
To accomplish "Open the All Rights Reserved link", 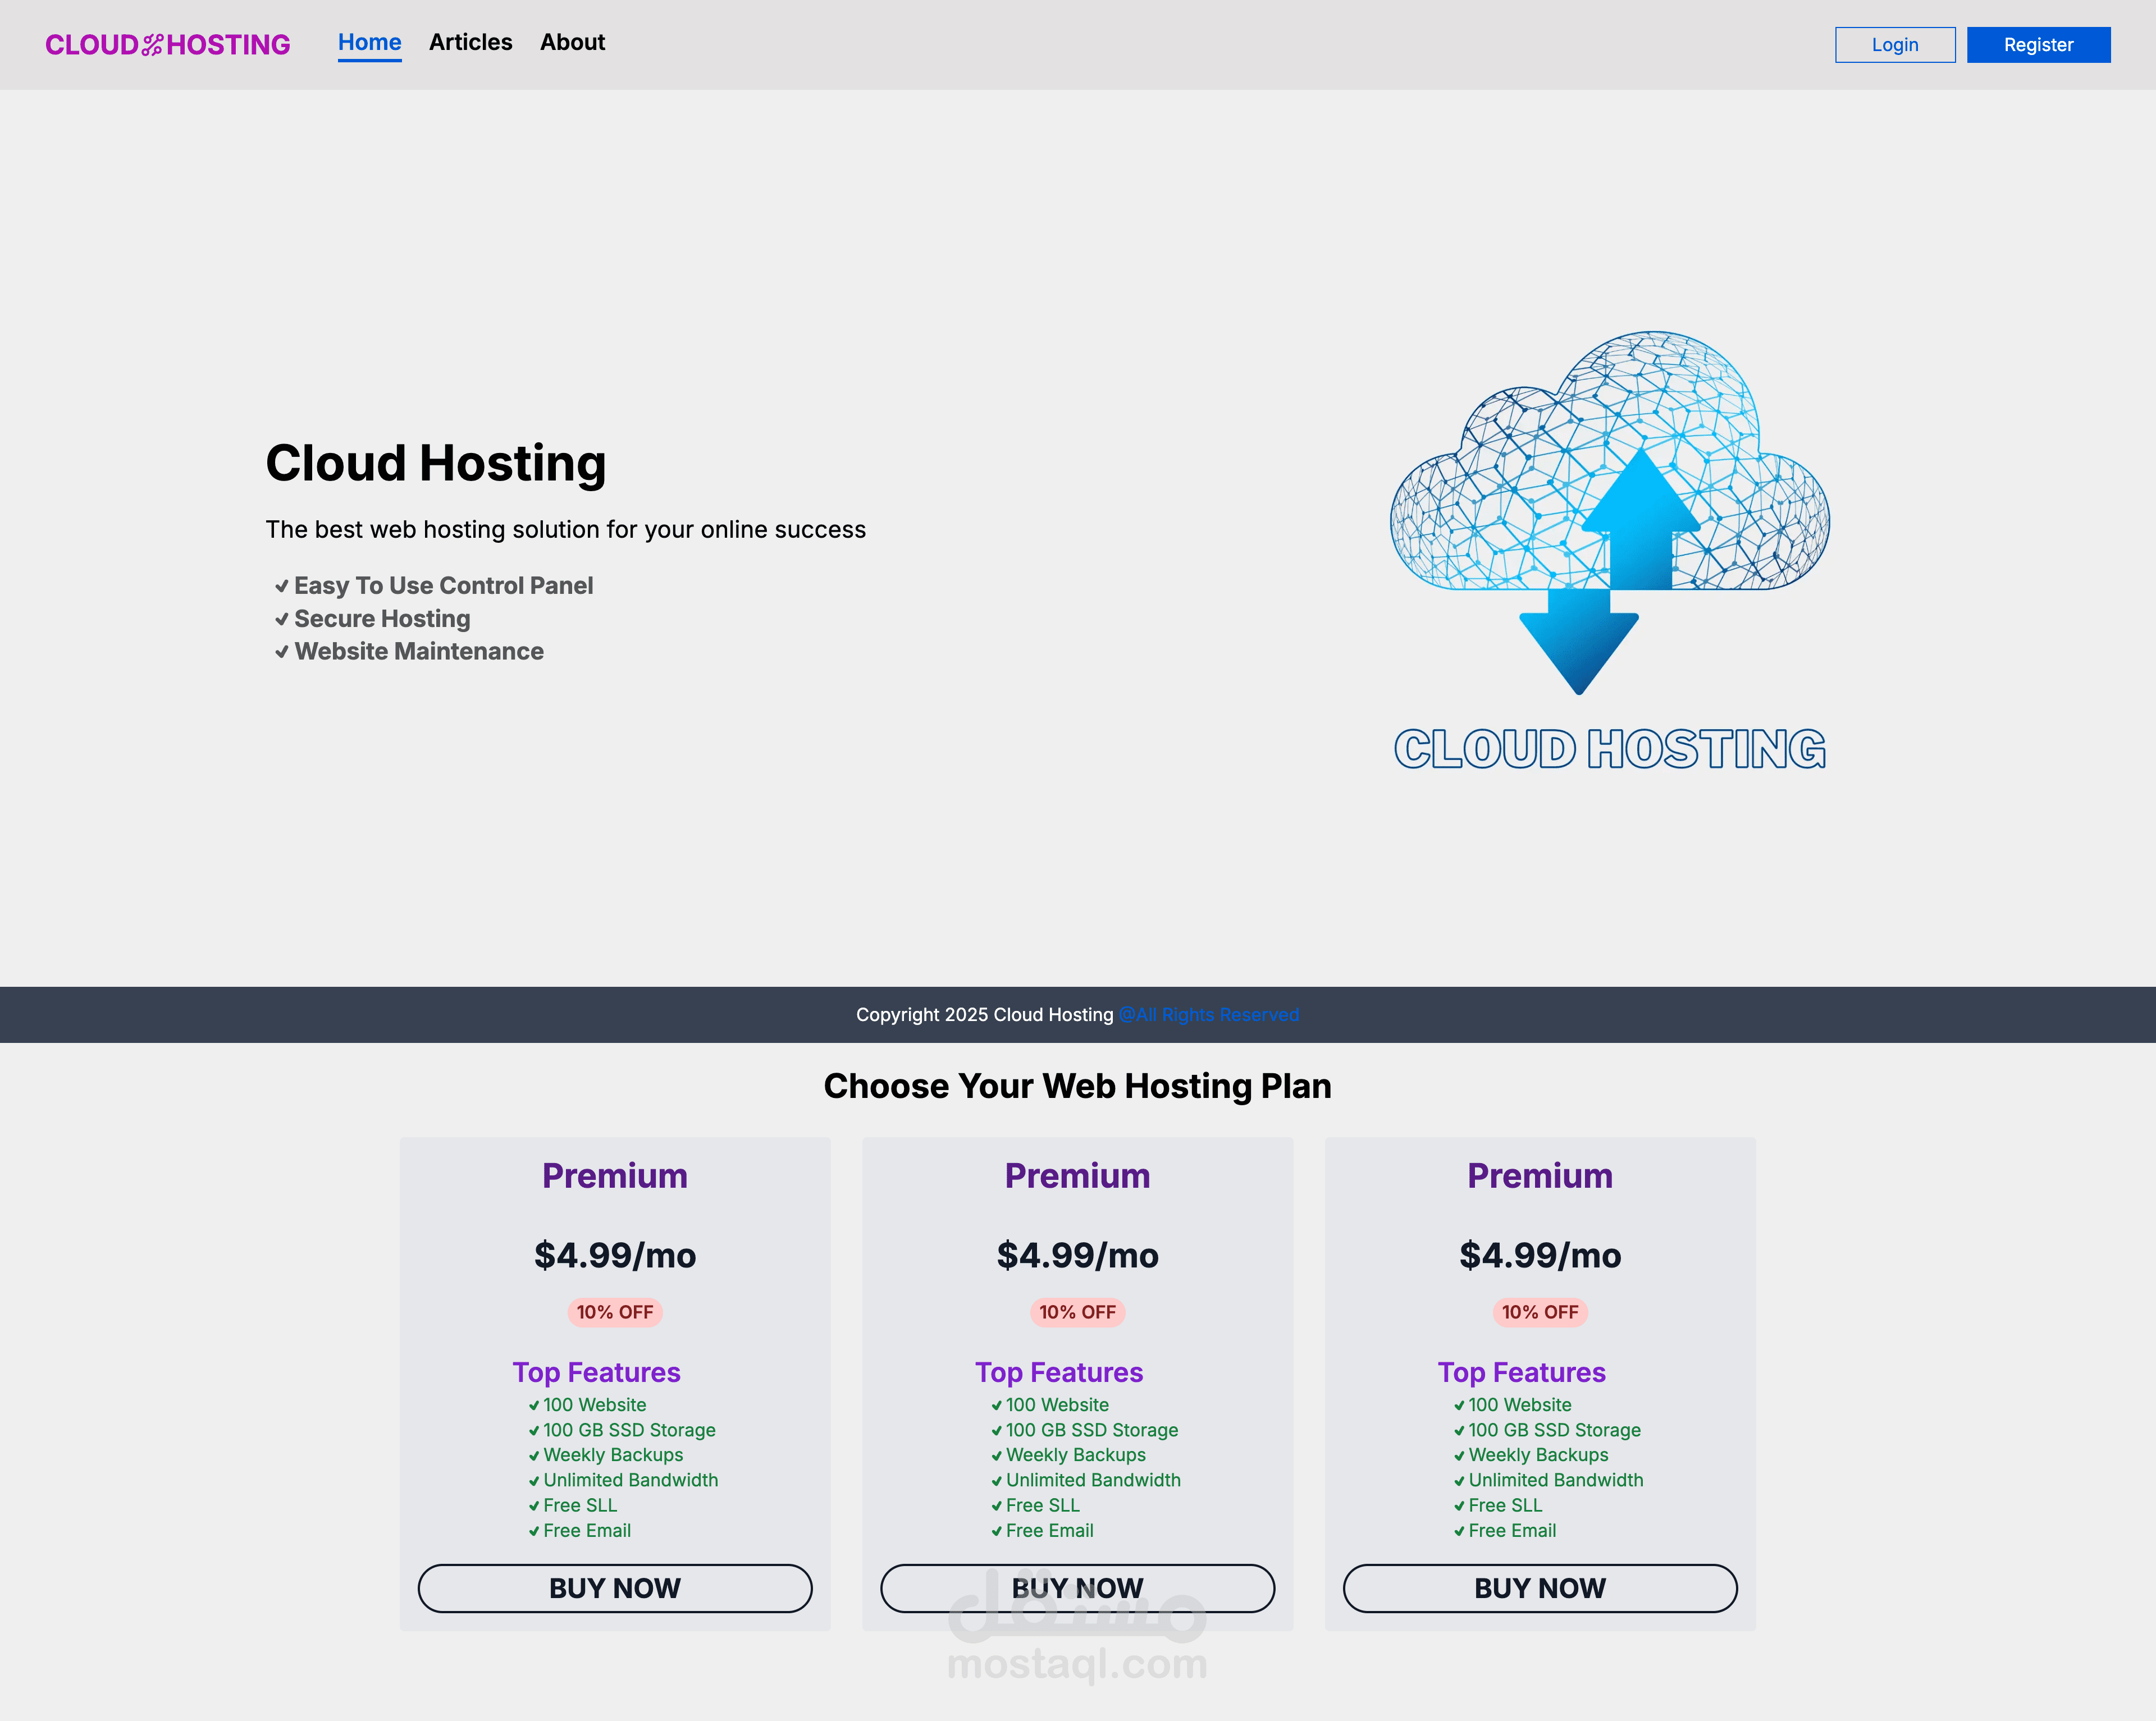I will click(x=1209, y=1014).
